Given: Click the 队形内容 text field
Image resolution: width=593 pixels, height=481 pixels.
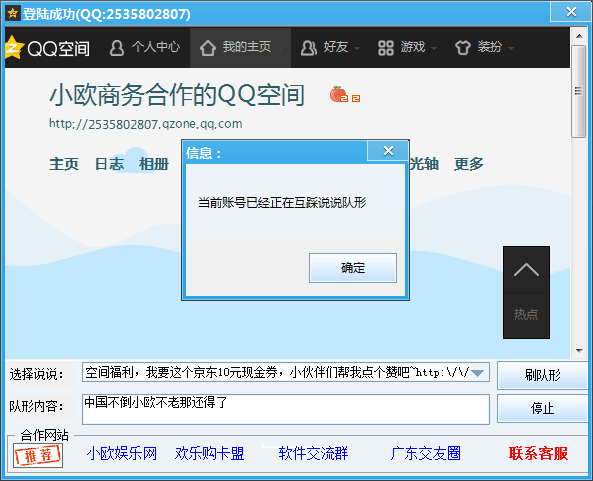Looking at the screenshot, I should click(x=286, y=409).
